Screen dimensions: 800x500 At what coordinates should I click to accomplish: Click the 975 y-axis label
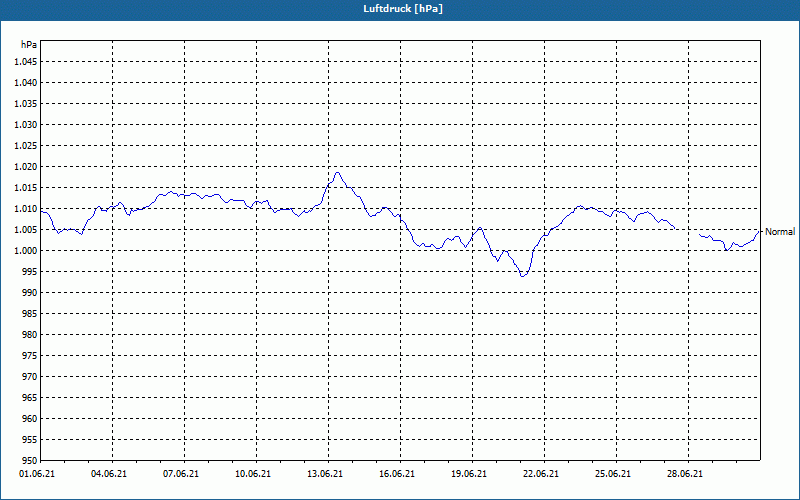tap(30, 356)
